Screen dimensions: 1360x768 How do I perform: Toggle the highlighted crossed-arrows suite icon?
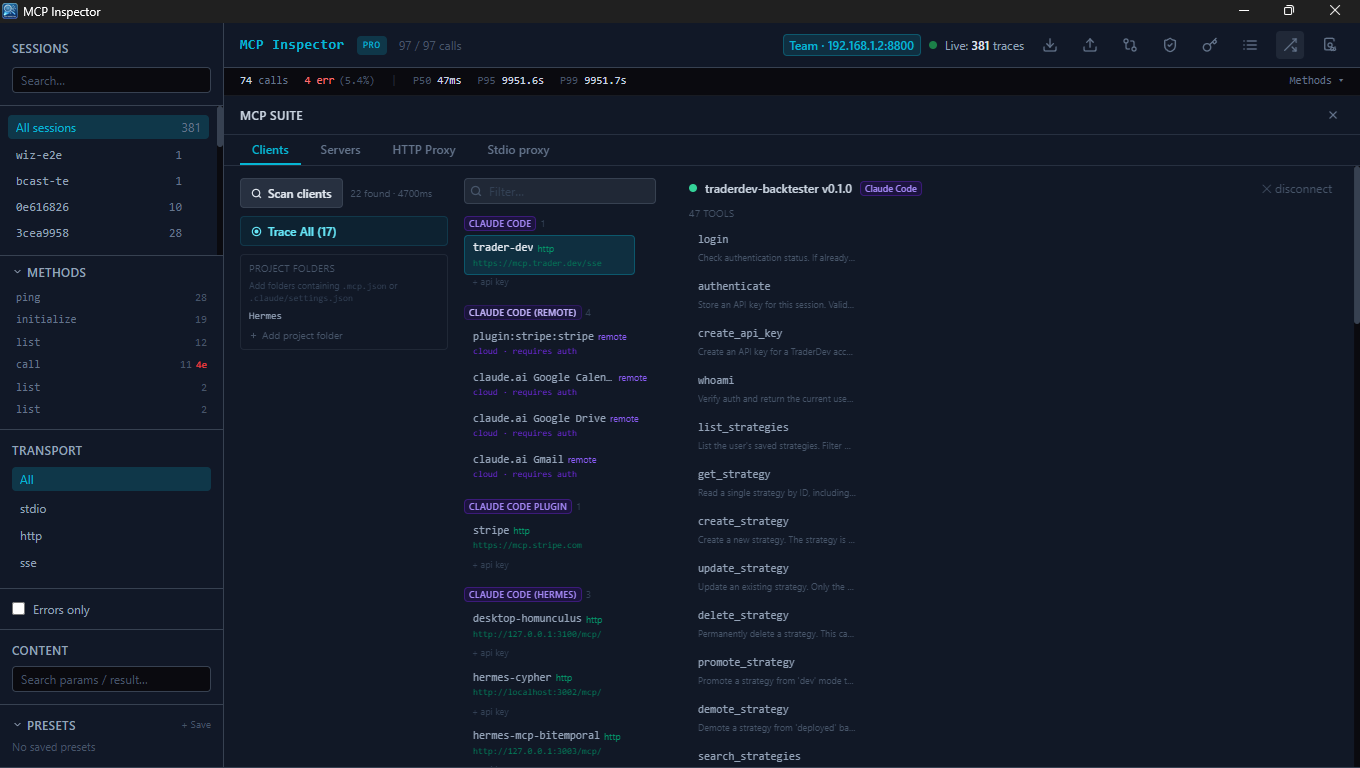point(1290,45)
